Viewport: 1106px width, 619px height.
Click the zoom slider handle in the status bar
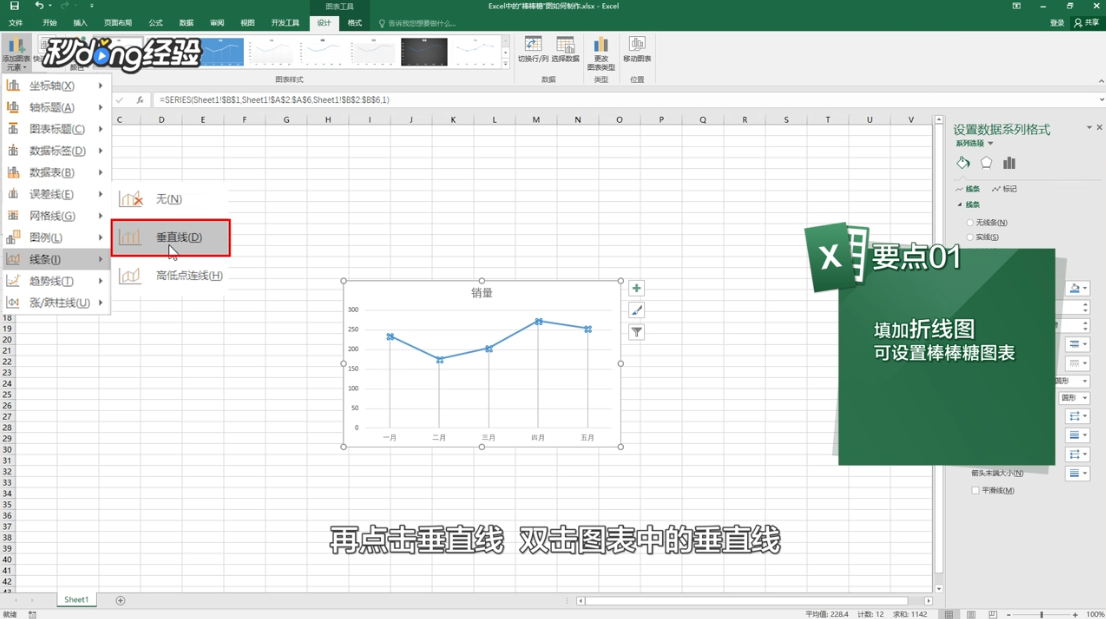(x=1041, y=614)
